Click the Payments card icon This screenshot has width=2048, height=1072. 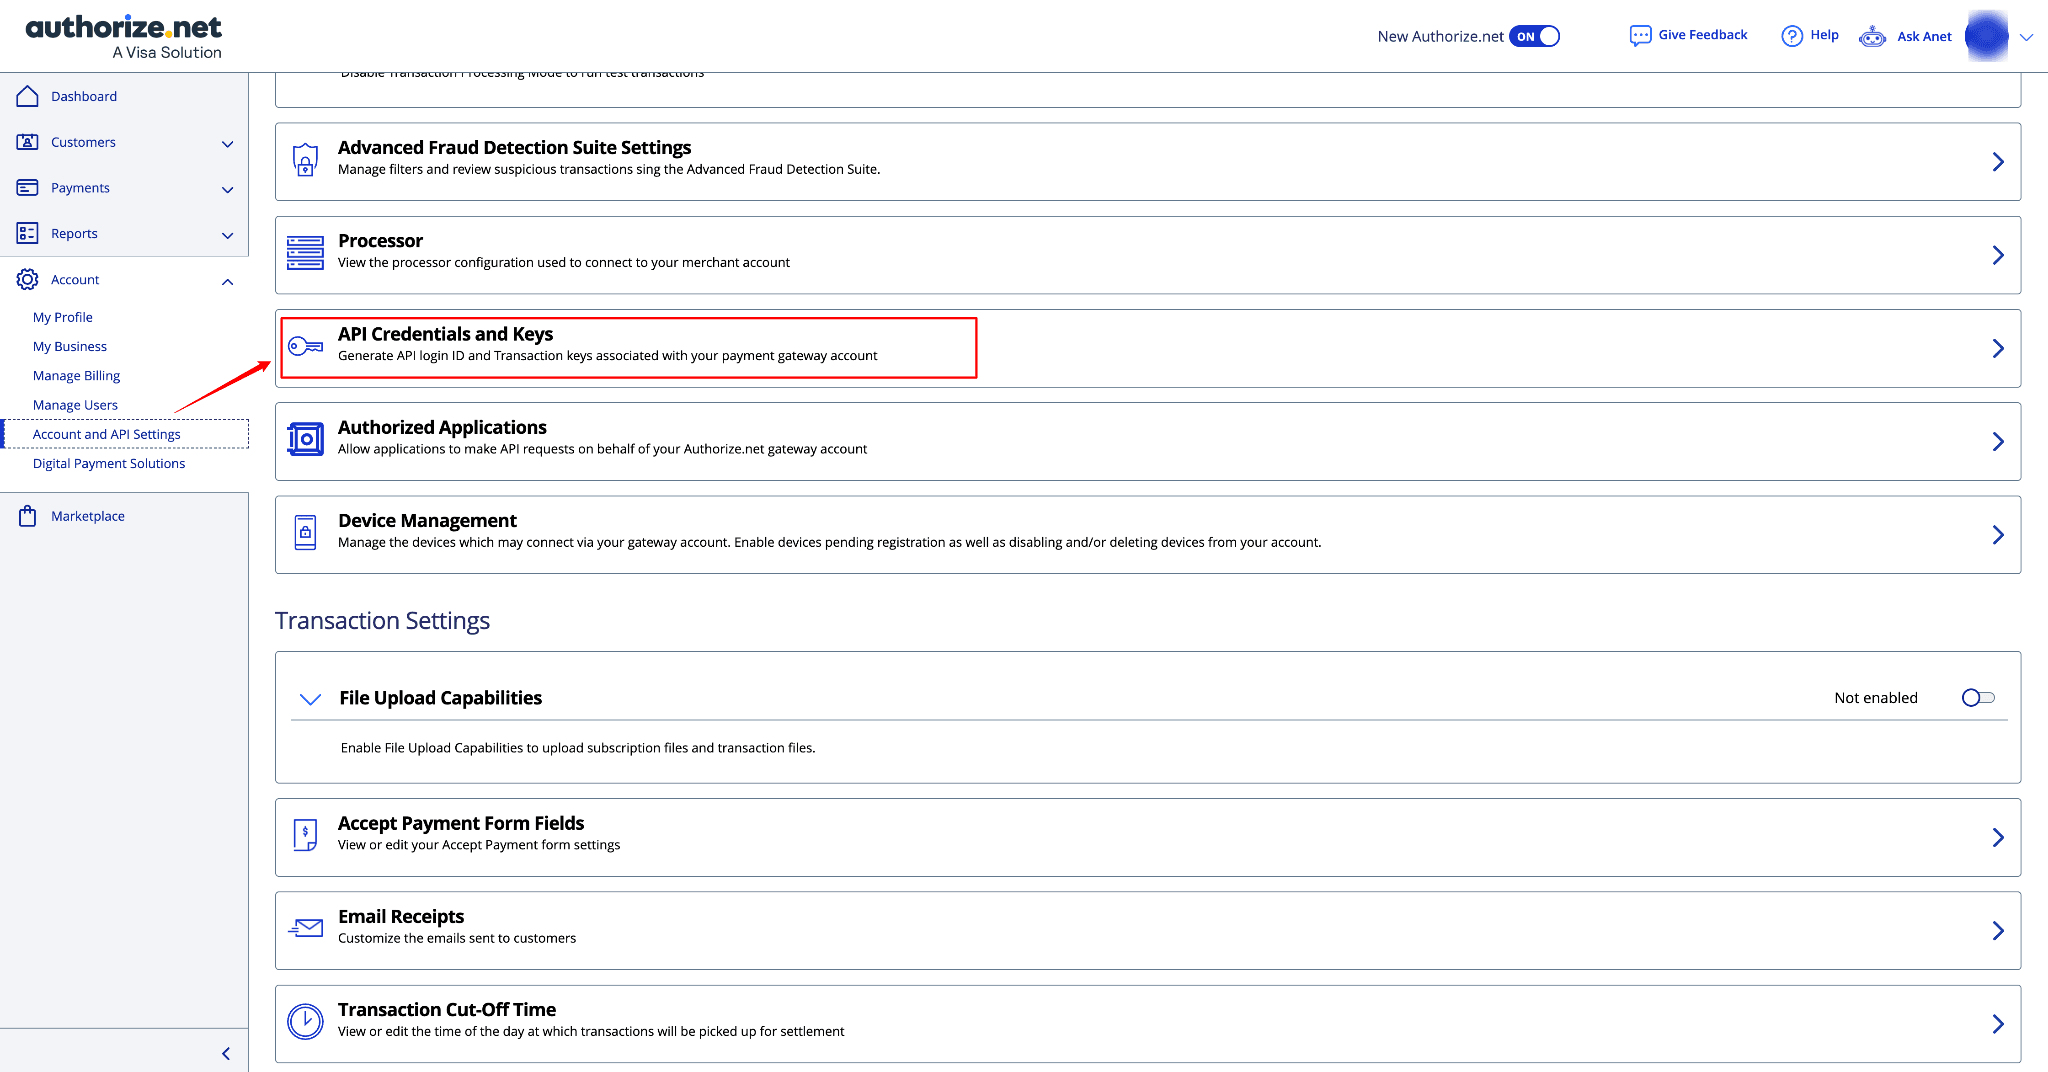27,188
